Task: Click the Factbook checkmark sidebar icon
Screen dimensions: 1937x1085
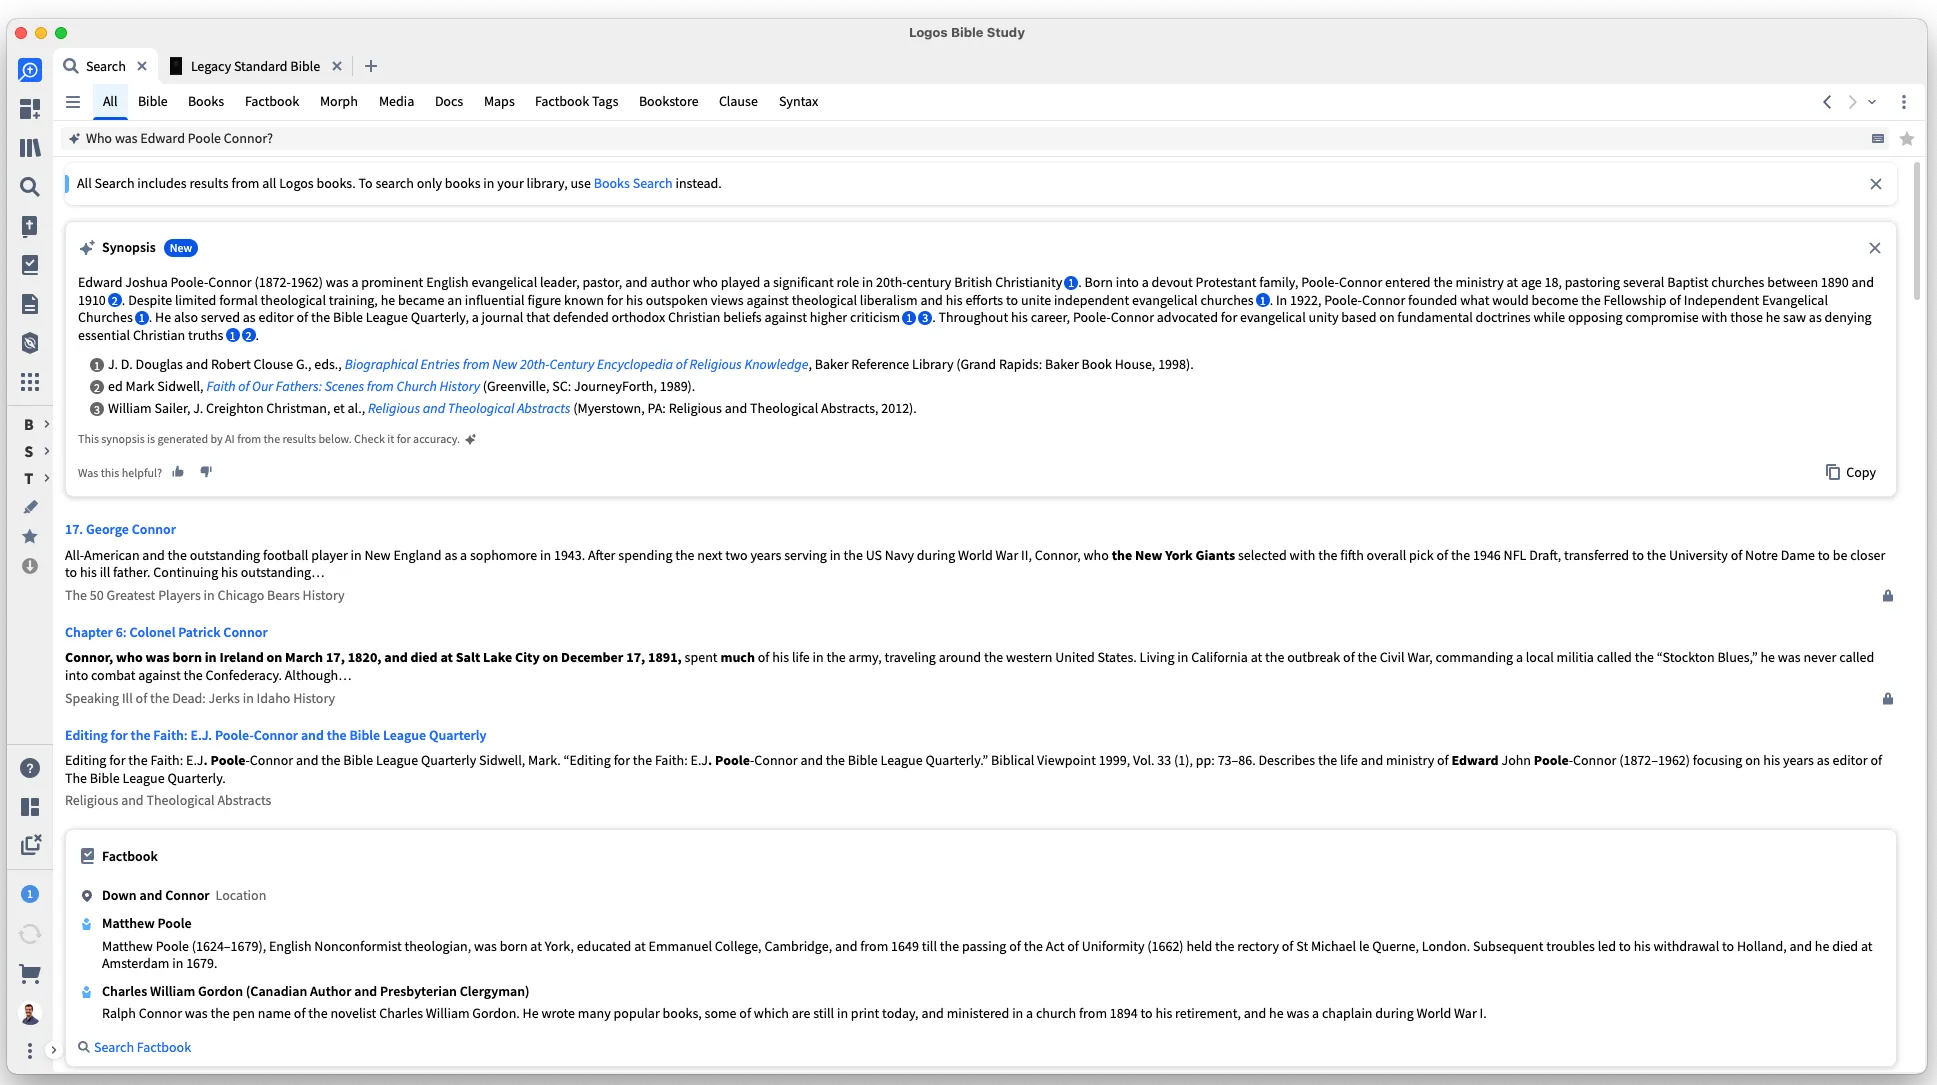Action: tap(30, 265)
